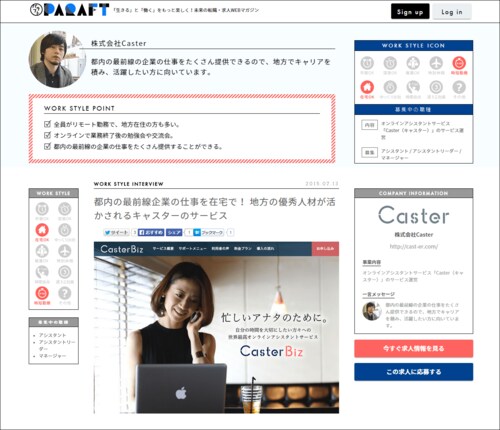The image size is (500, 430).
Task: Click the red house icon in left WORK STYLE sidebar
Action: click(x=42, y=230)
